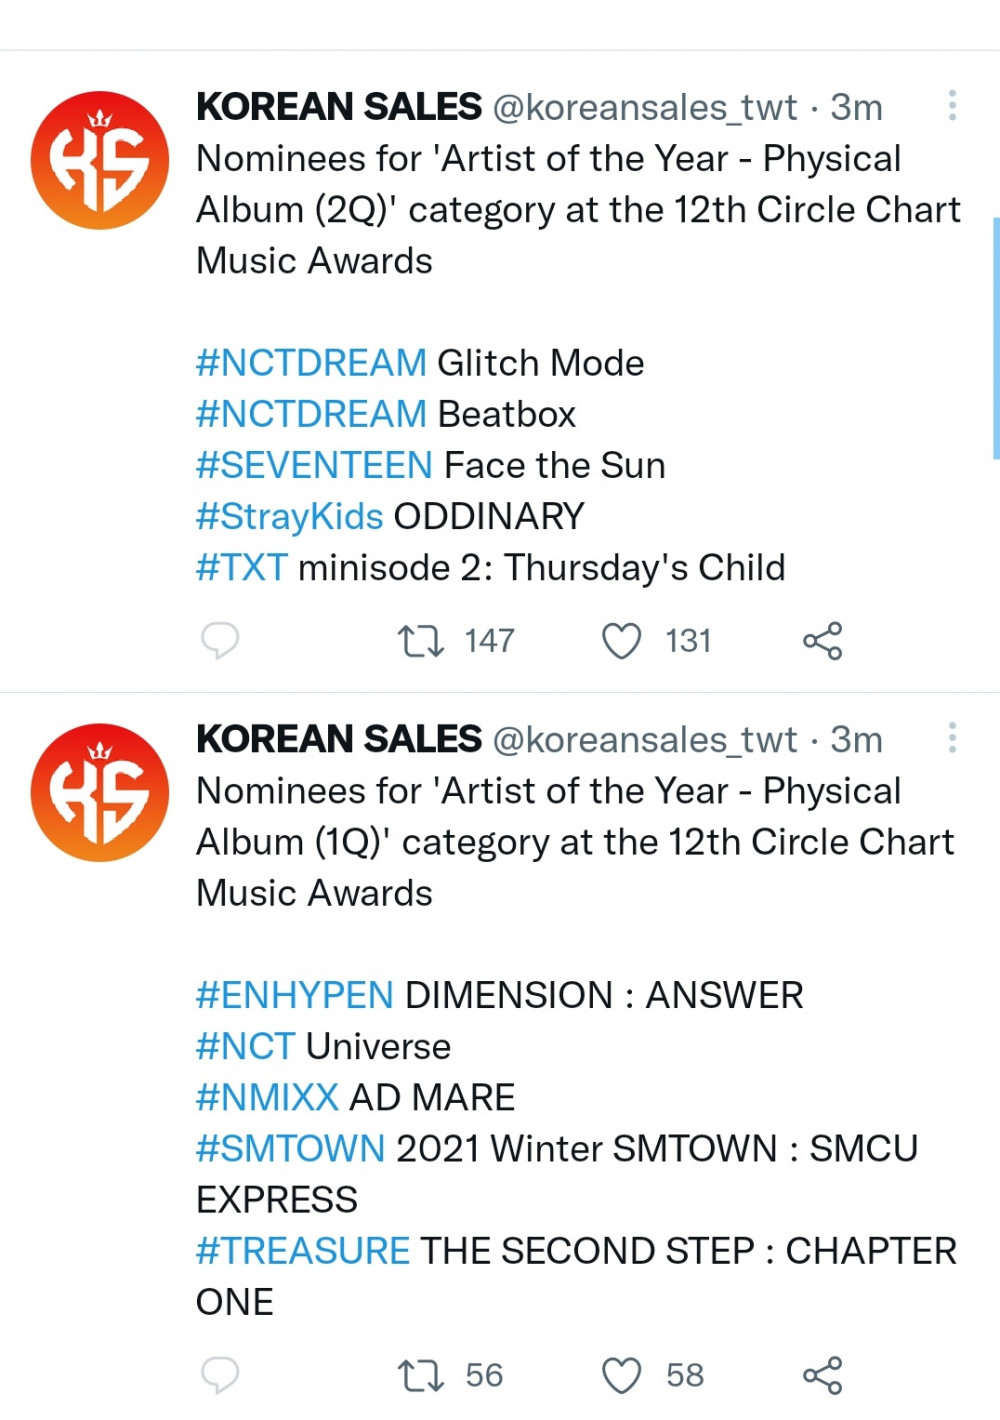Open Korean Sales avatar on second tweet
Viewport: 1000px width, 1420px height.
click(x=99, y=792)
